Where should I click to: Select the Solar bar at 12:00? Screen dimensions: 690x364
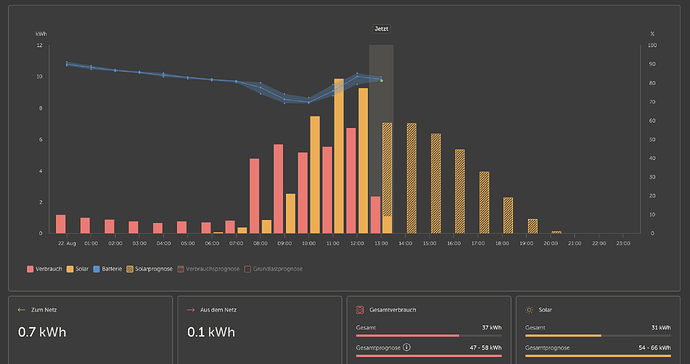pyautogui.click(x=363, y=161)
